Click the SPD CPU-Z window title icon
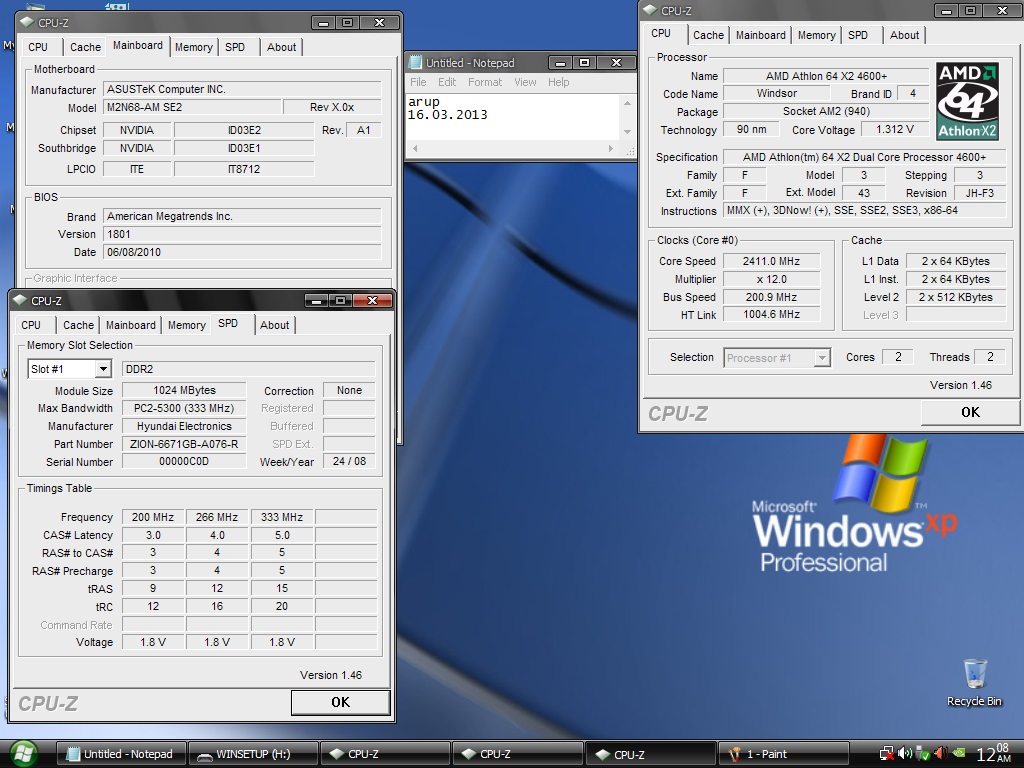This screenshot has width=1024, height=768. pos(20,300)
